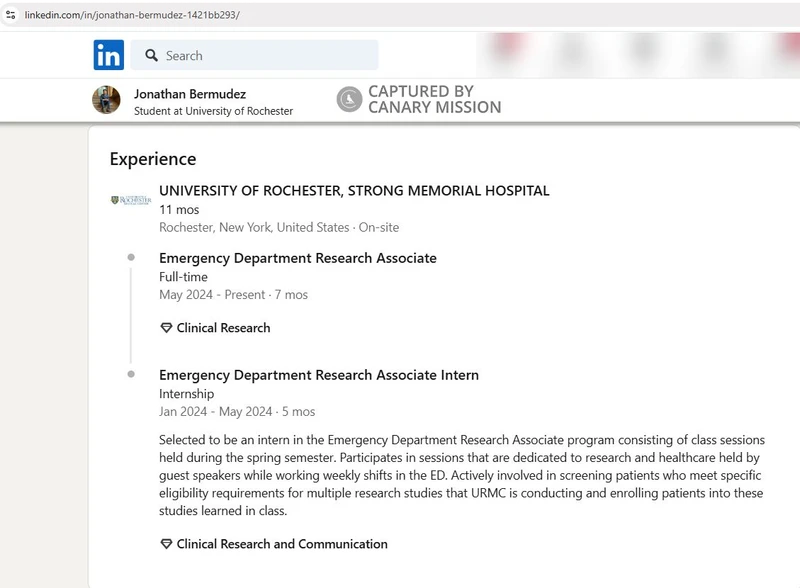This screenshot has height=588, width=800.
Task: Click timeline dot for Research Associate role
Action: click(x=131, y=257)
